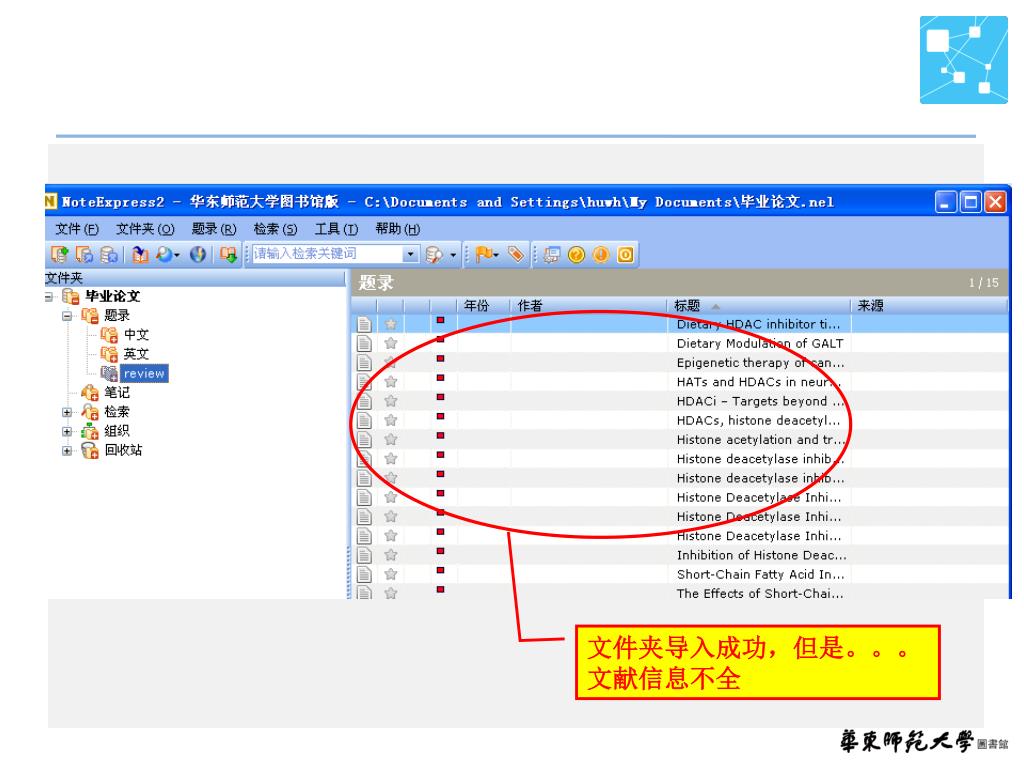Viewport: 1024px width, 768px height.
Task: Click the online search magnifier globe icon
Action: 163,254
